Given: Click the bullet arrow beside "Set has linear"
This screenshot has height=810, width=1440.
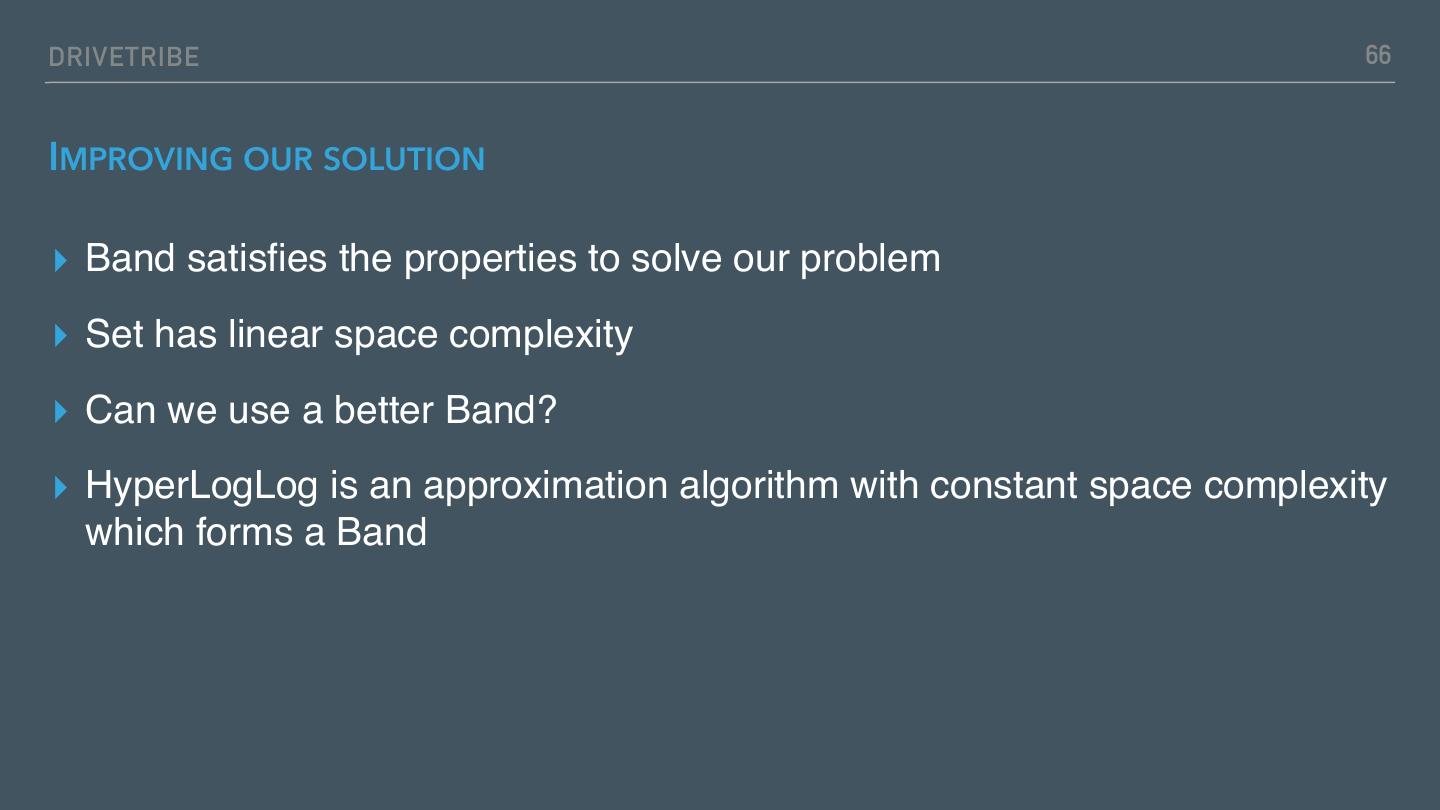Looking at the screenshot, I should tap(62, 336).
